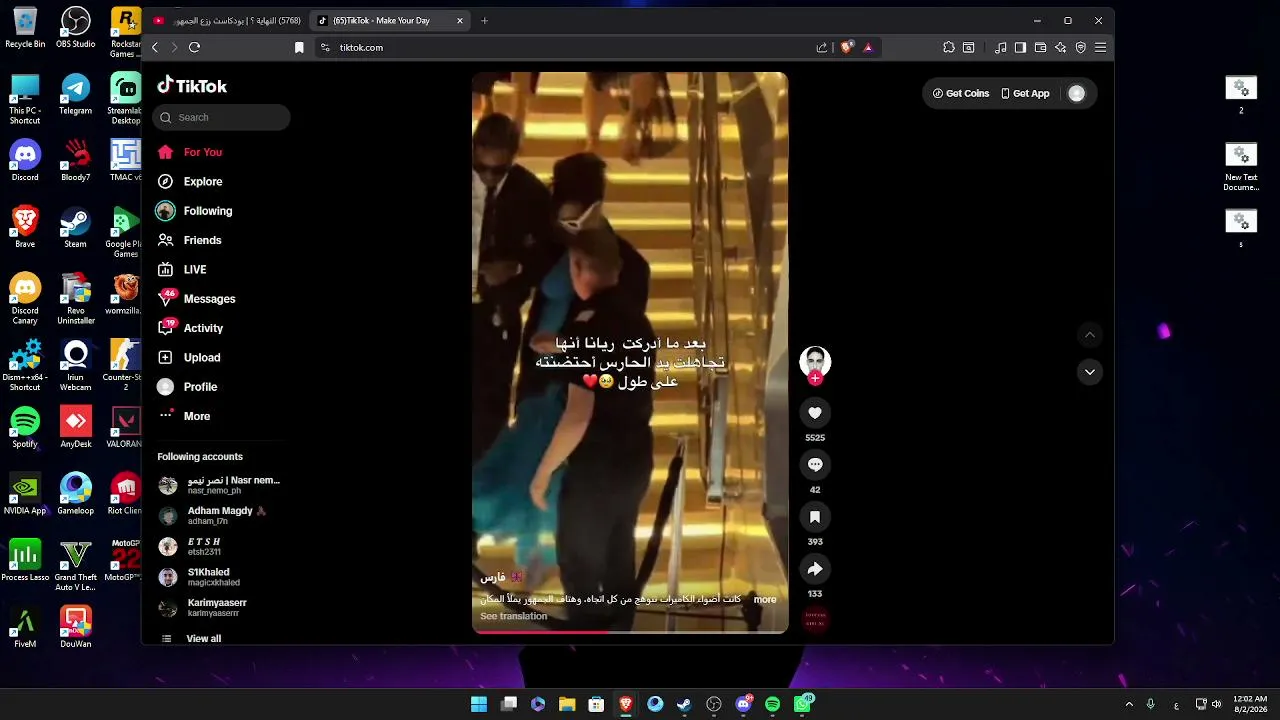Open Spotify from the taskbar
This screenshot has width=1280, height=720.
tap(772, 704)
